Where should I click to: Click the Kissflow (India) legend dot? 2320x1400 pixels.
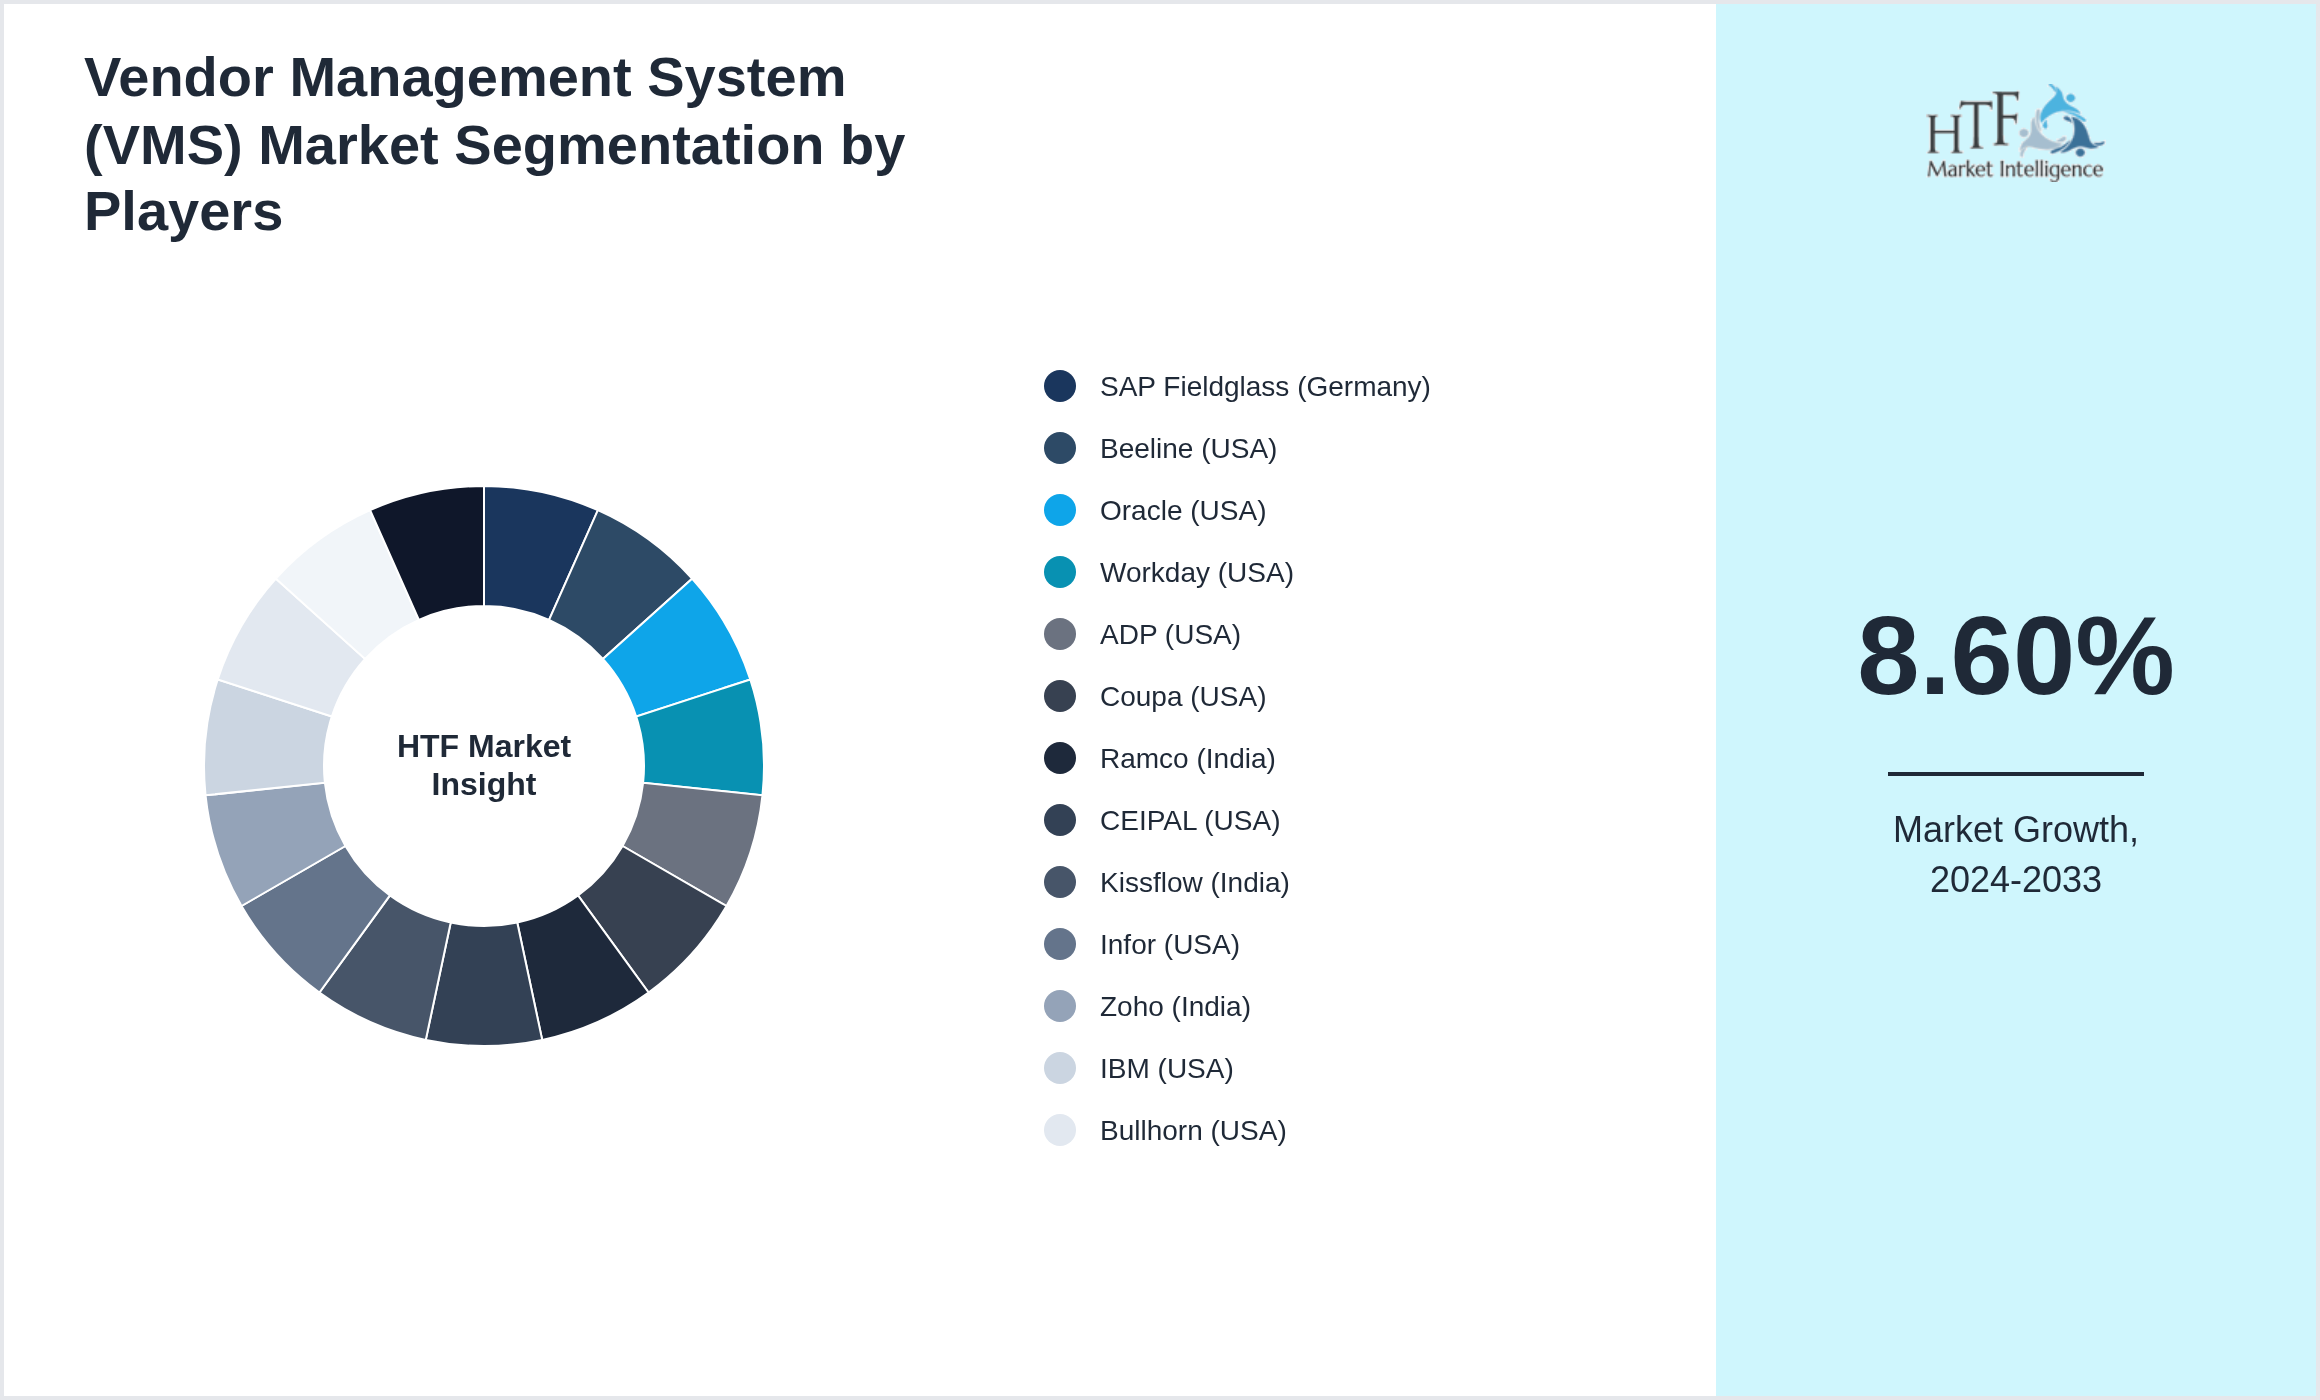(1060, 882)
